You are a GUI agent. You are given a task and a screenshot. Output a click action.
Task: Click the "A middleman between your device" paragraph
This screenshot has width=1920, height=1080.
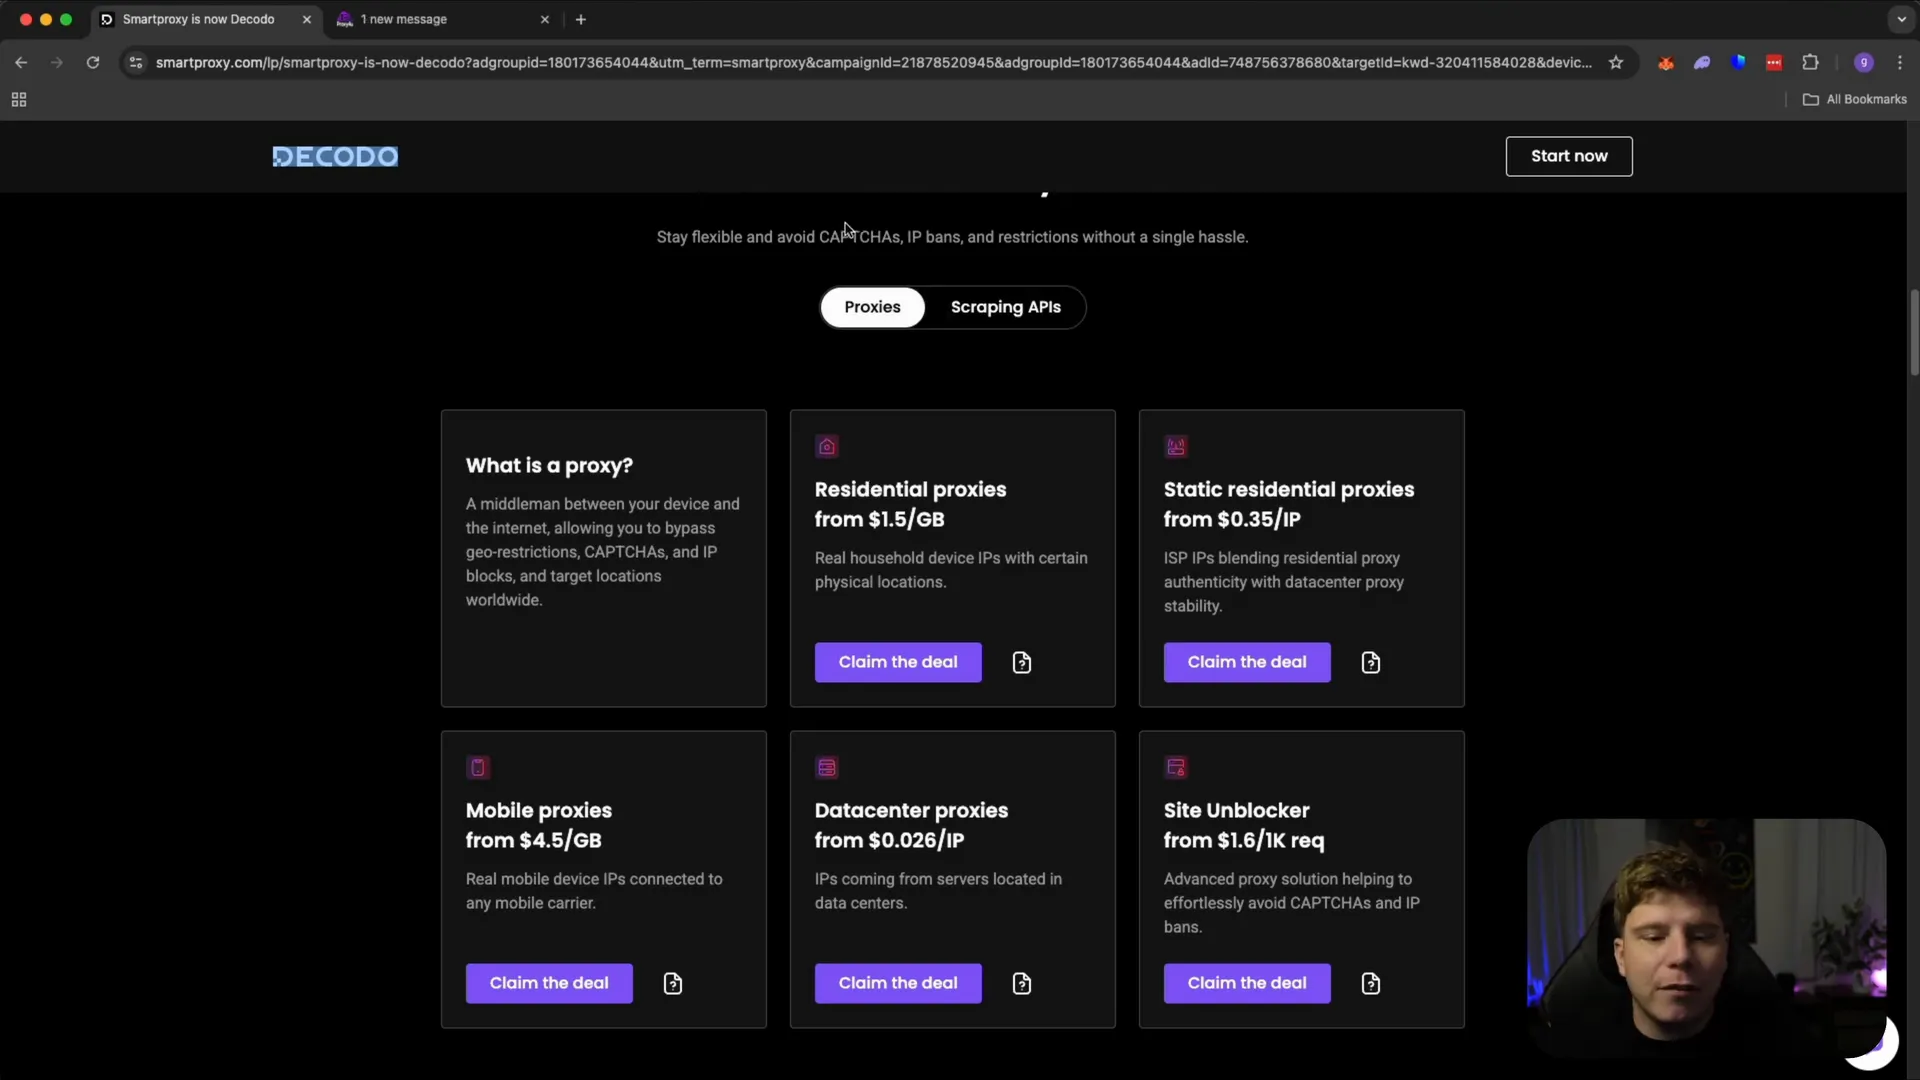click(603, 552)
